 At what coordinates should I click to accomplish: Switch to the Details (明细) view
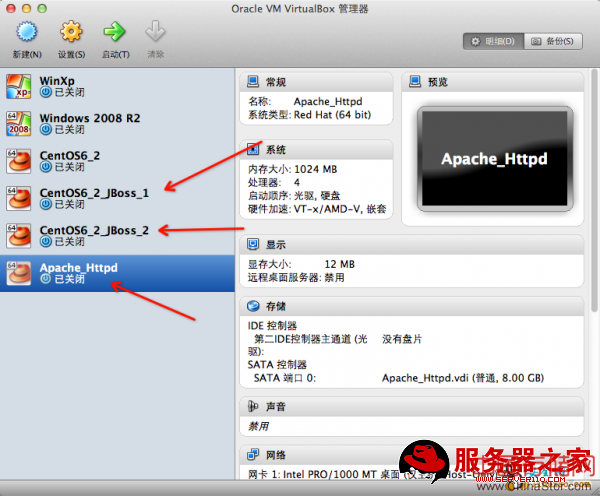click(x=494, y=41)
